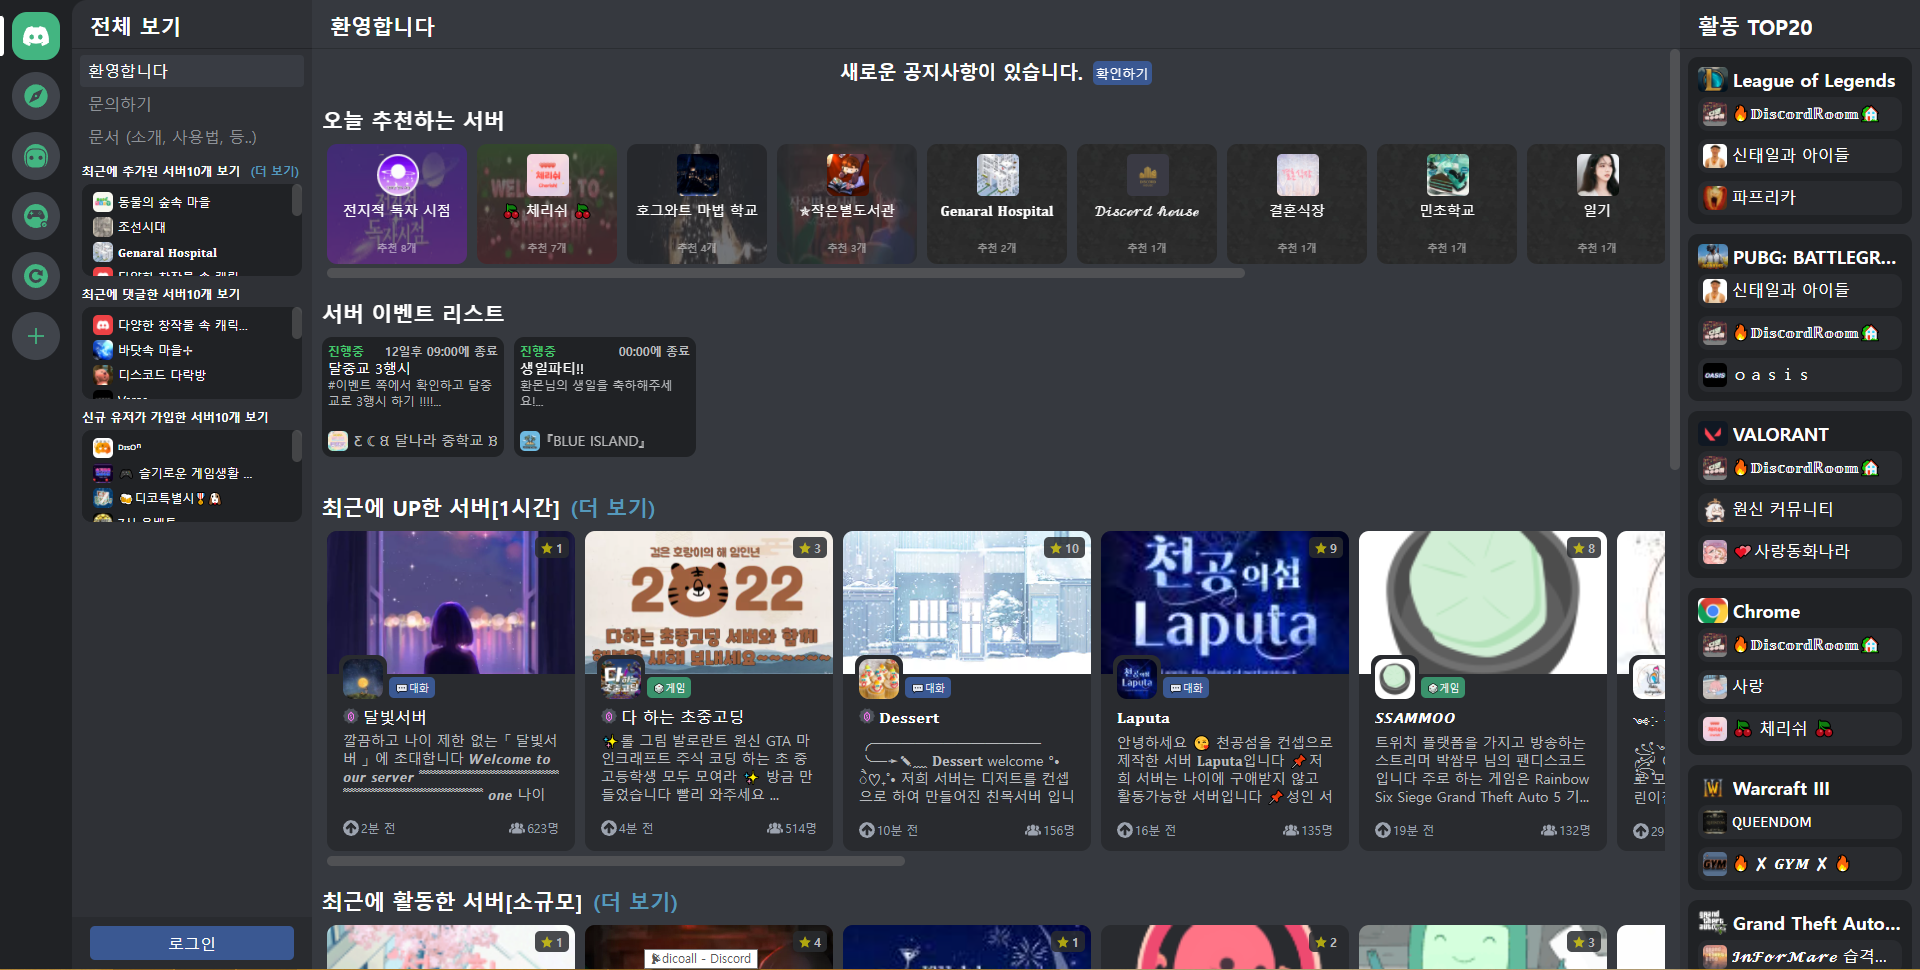Click the 원신 커뮤니티 avatar icon

click(1715, 510)
